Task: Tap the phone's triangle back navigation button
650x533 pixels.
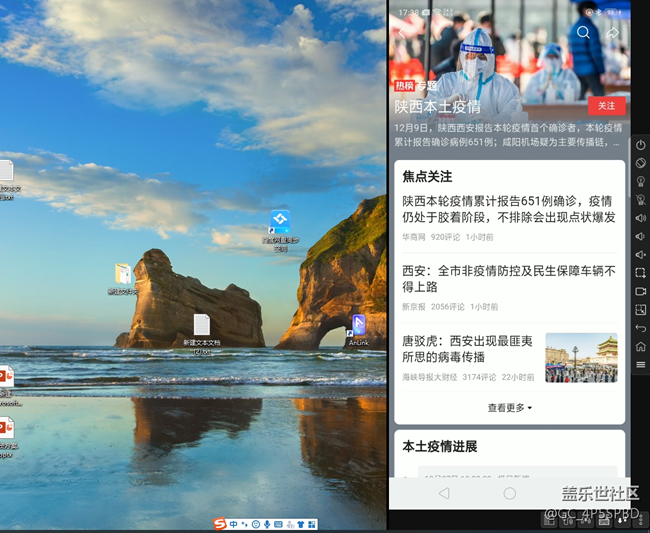Action: pos(444,494)
